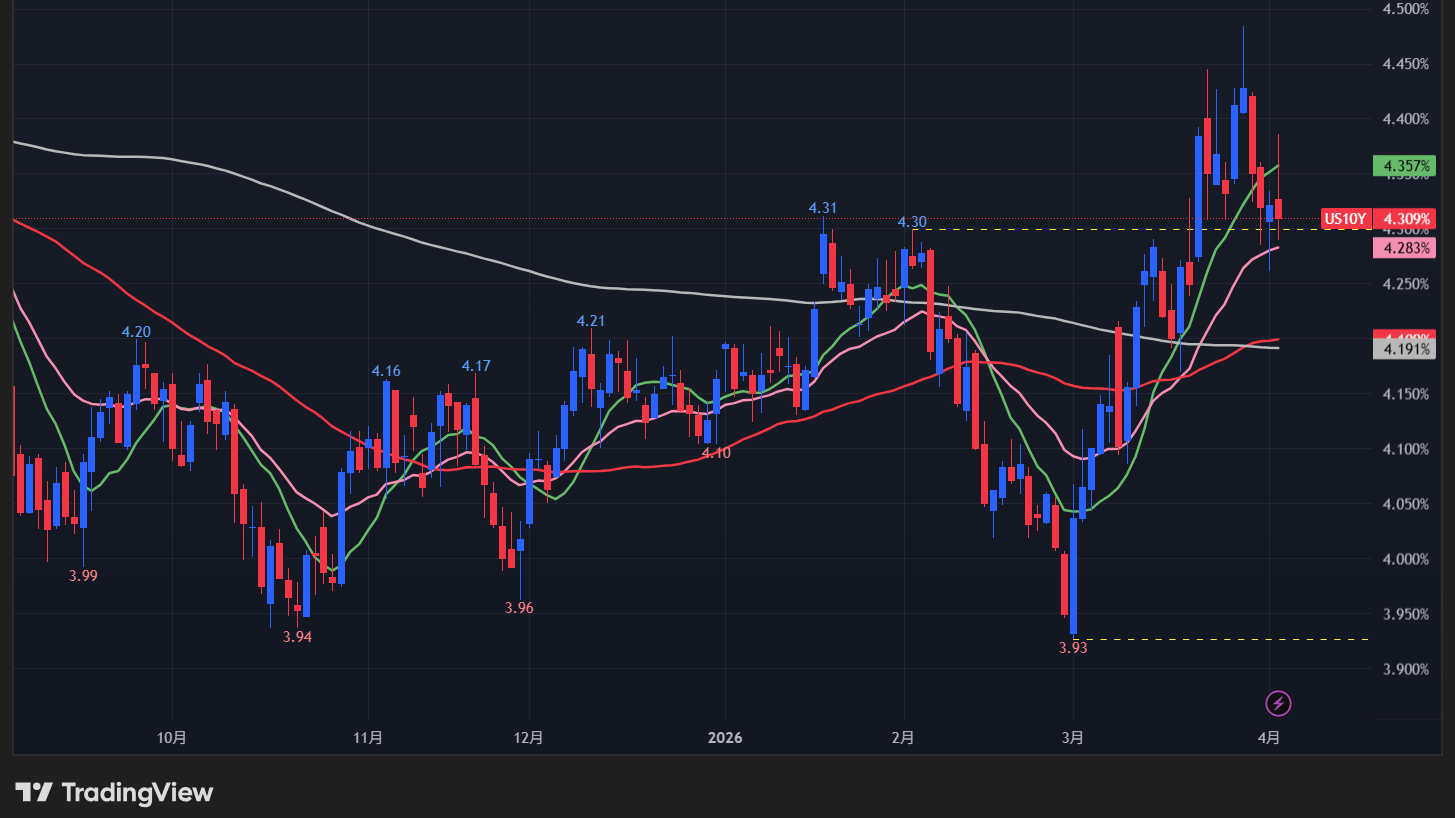
Task: Click the purple lightning bolt icon
Action: (1278, 704)
